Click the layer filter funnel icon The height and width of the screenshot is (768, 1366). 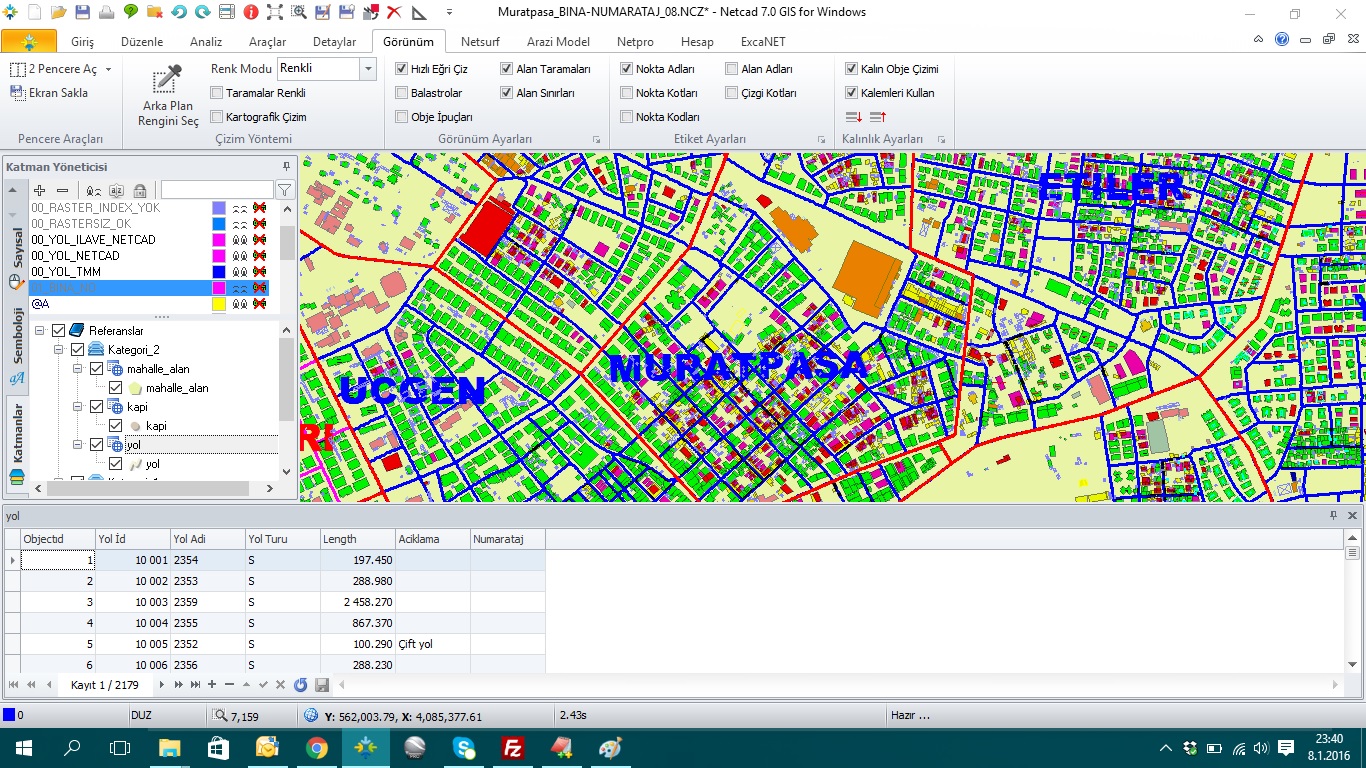(284, 190)
